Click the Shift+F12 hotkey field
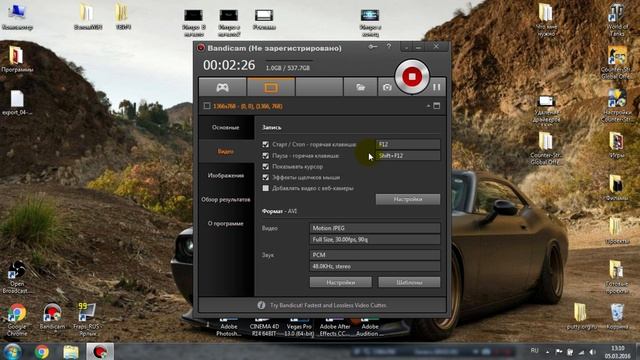 [408, 156]
